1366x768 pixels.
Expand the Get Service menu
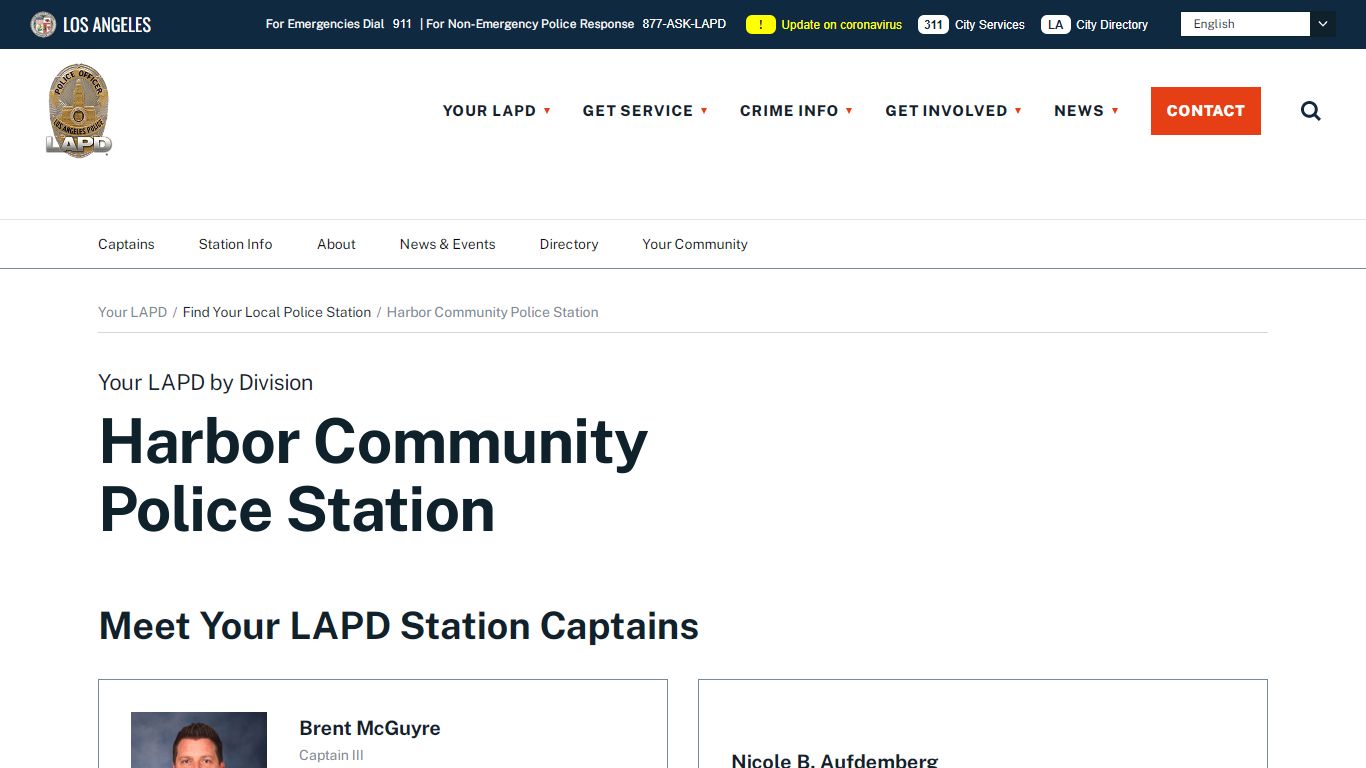pyautogui.click(x=645, y=111)
